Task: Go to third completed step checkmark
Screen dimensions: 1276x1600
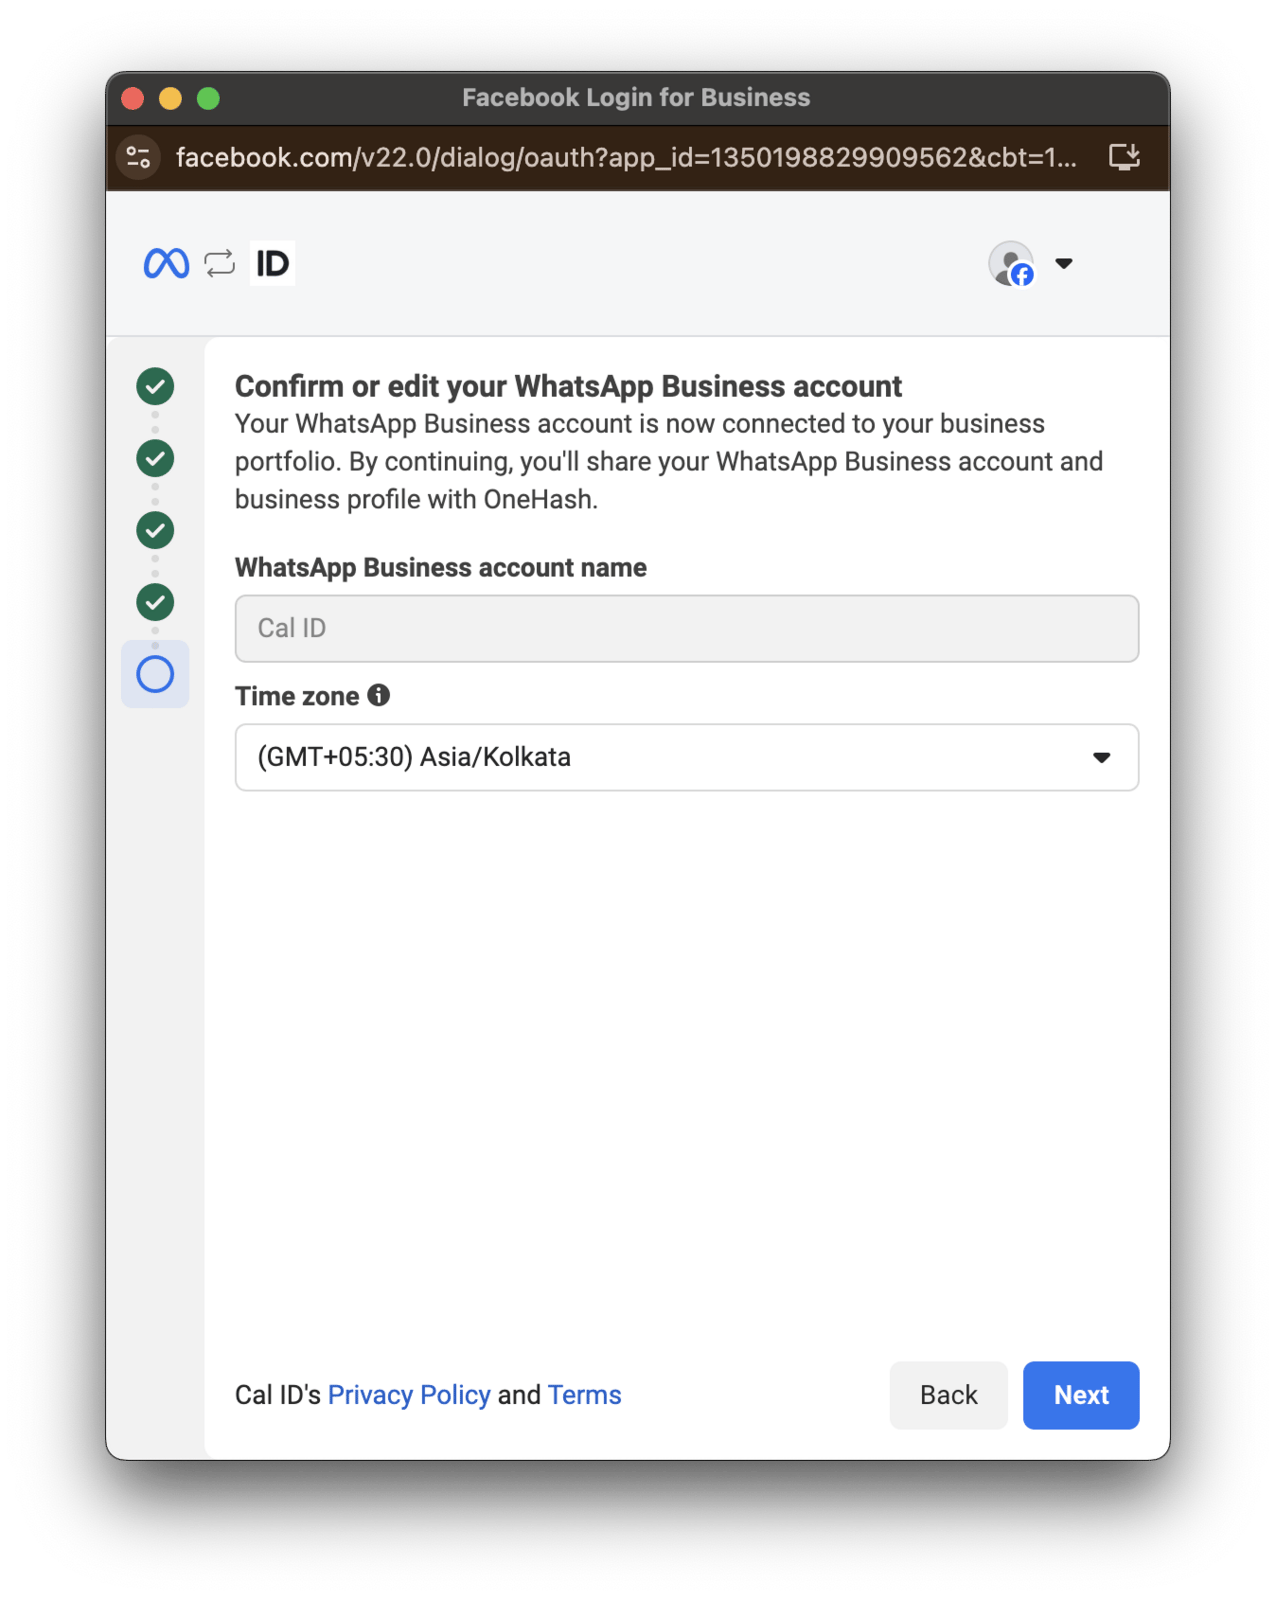Action: [x=155, y=530]
